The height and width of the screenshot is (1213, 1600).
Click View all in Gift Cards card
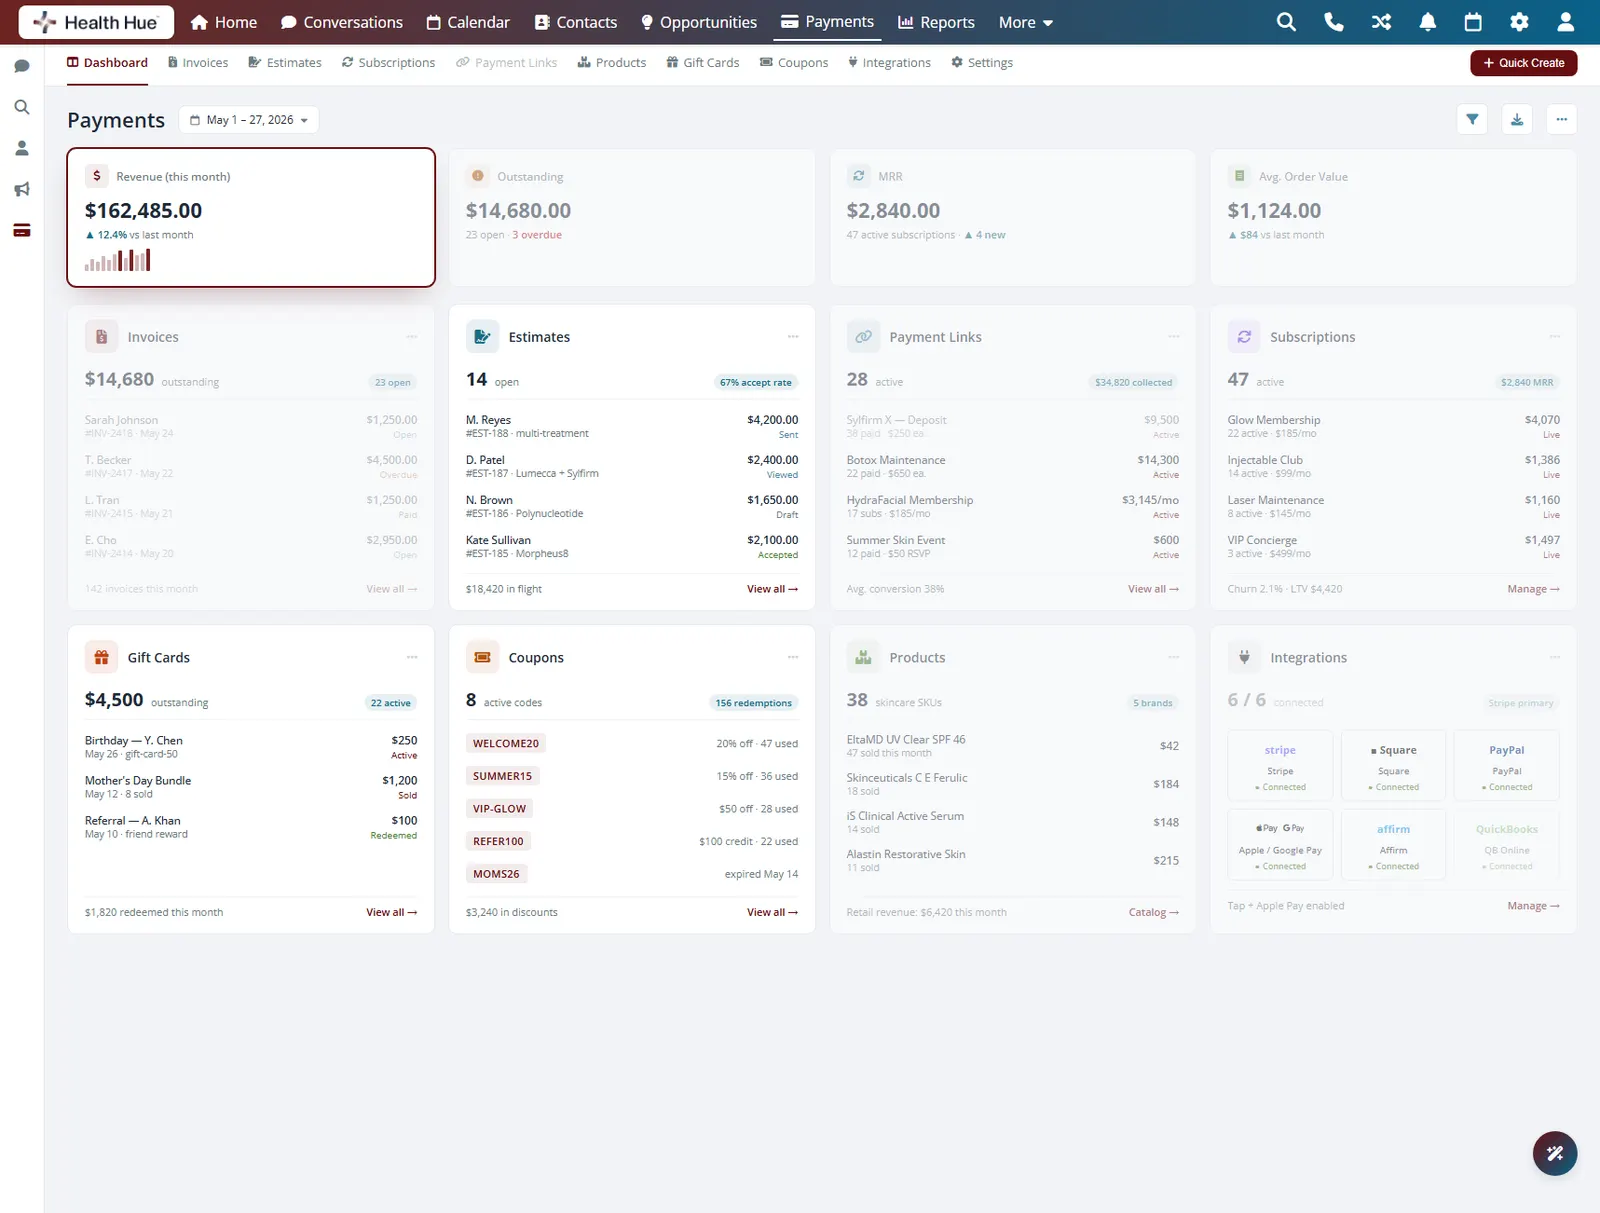391,912
